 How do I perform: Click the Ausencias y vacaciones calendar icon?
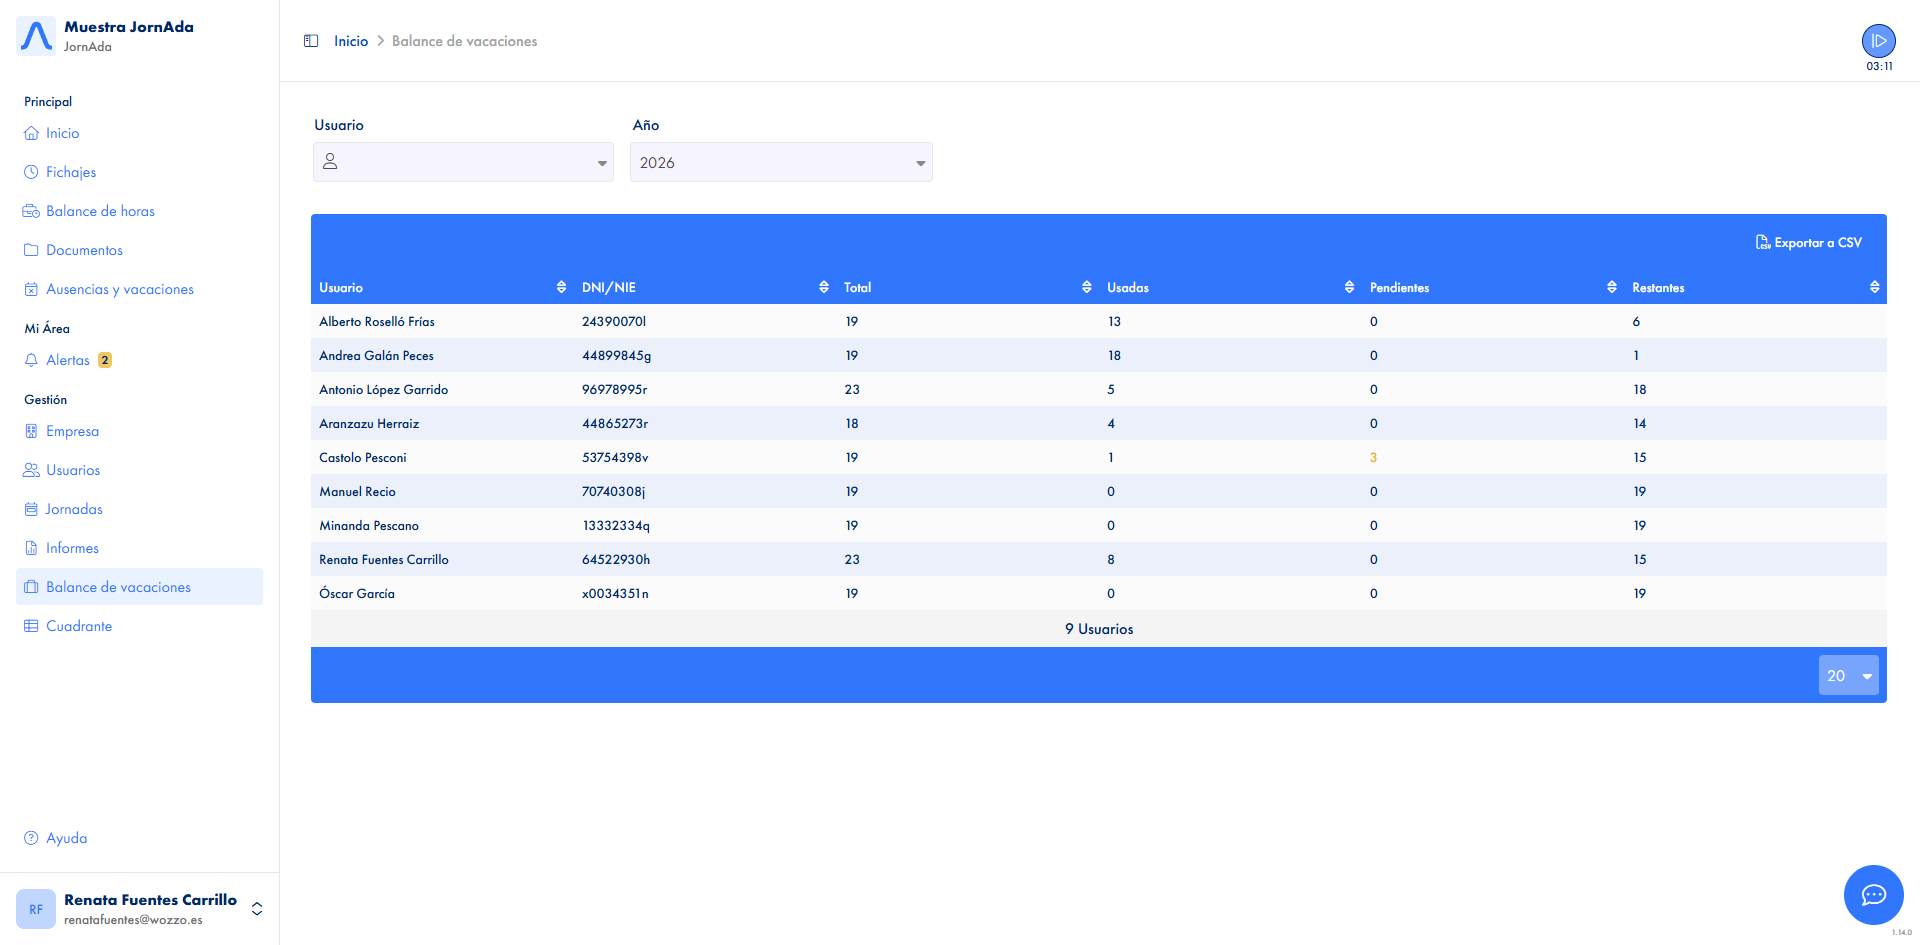coord(31,289)
